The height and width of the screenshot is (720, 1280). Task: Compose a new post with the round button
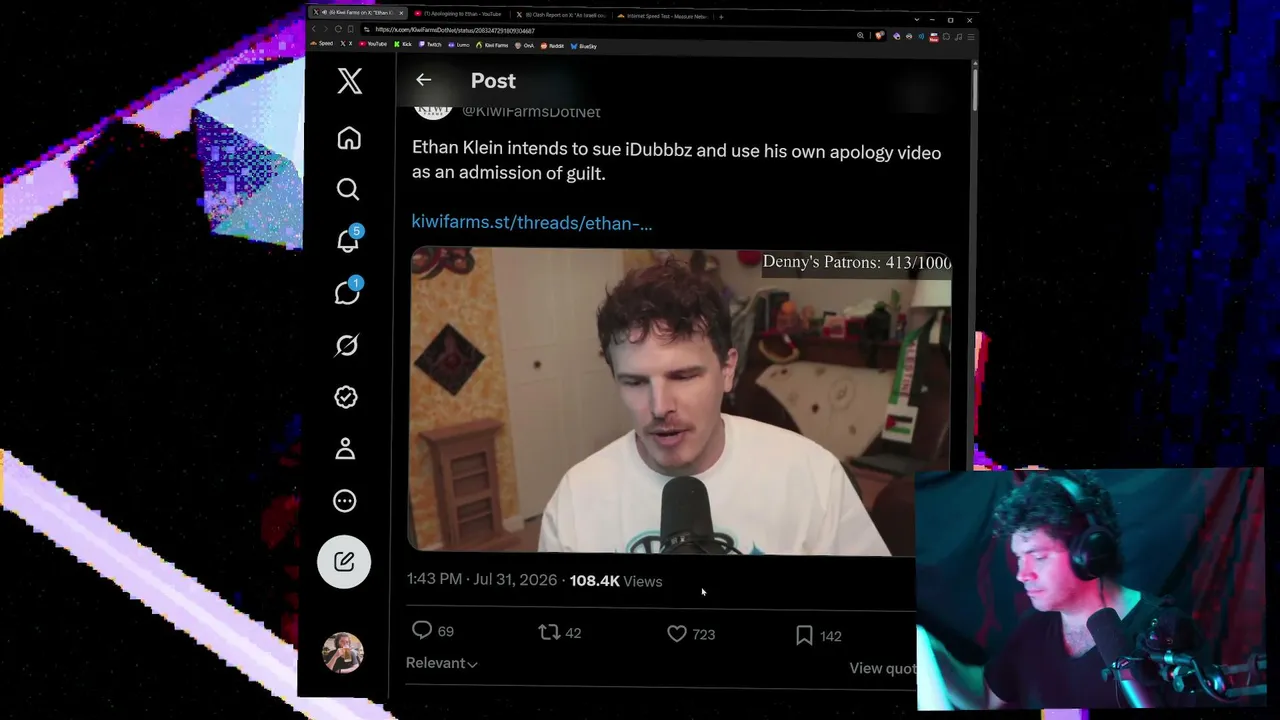(344, 562)
